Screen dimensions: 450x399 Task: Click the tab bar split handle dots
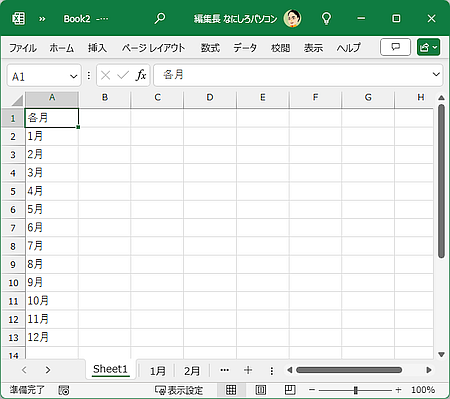pos(272,371)
